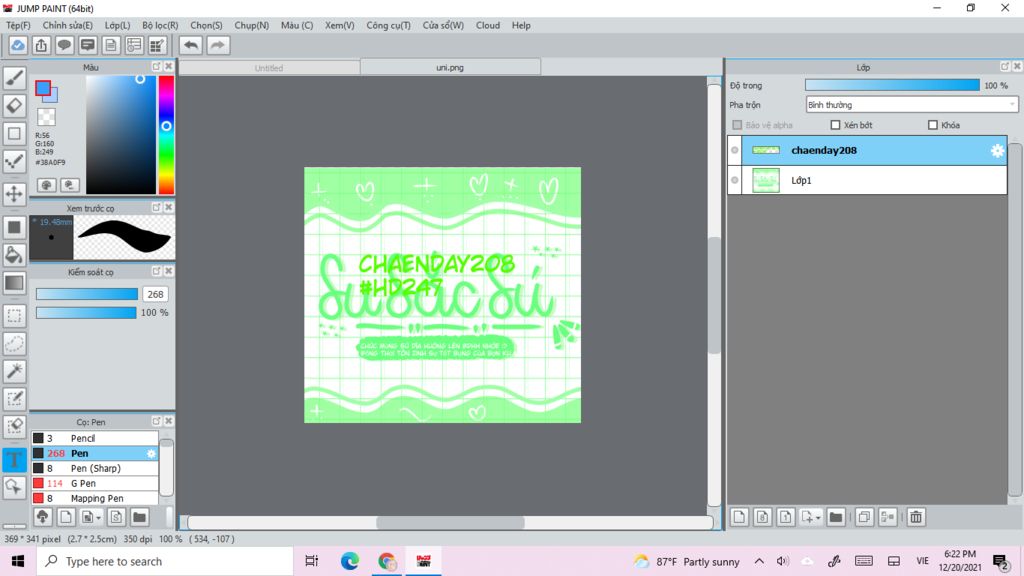Image resolution: width=1024 pixels, height=576 pixels.
Task: Select the Magic Wand tool
Action: 14,371
